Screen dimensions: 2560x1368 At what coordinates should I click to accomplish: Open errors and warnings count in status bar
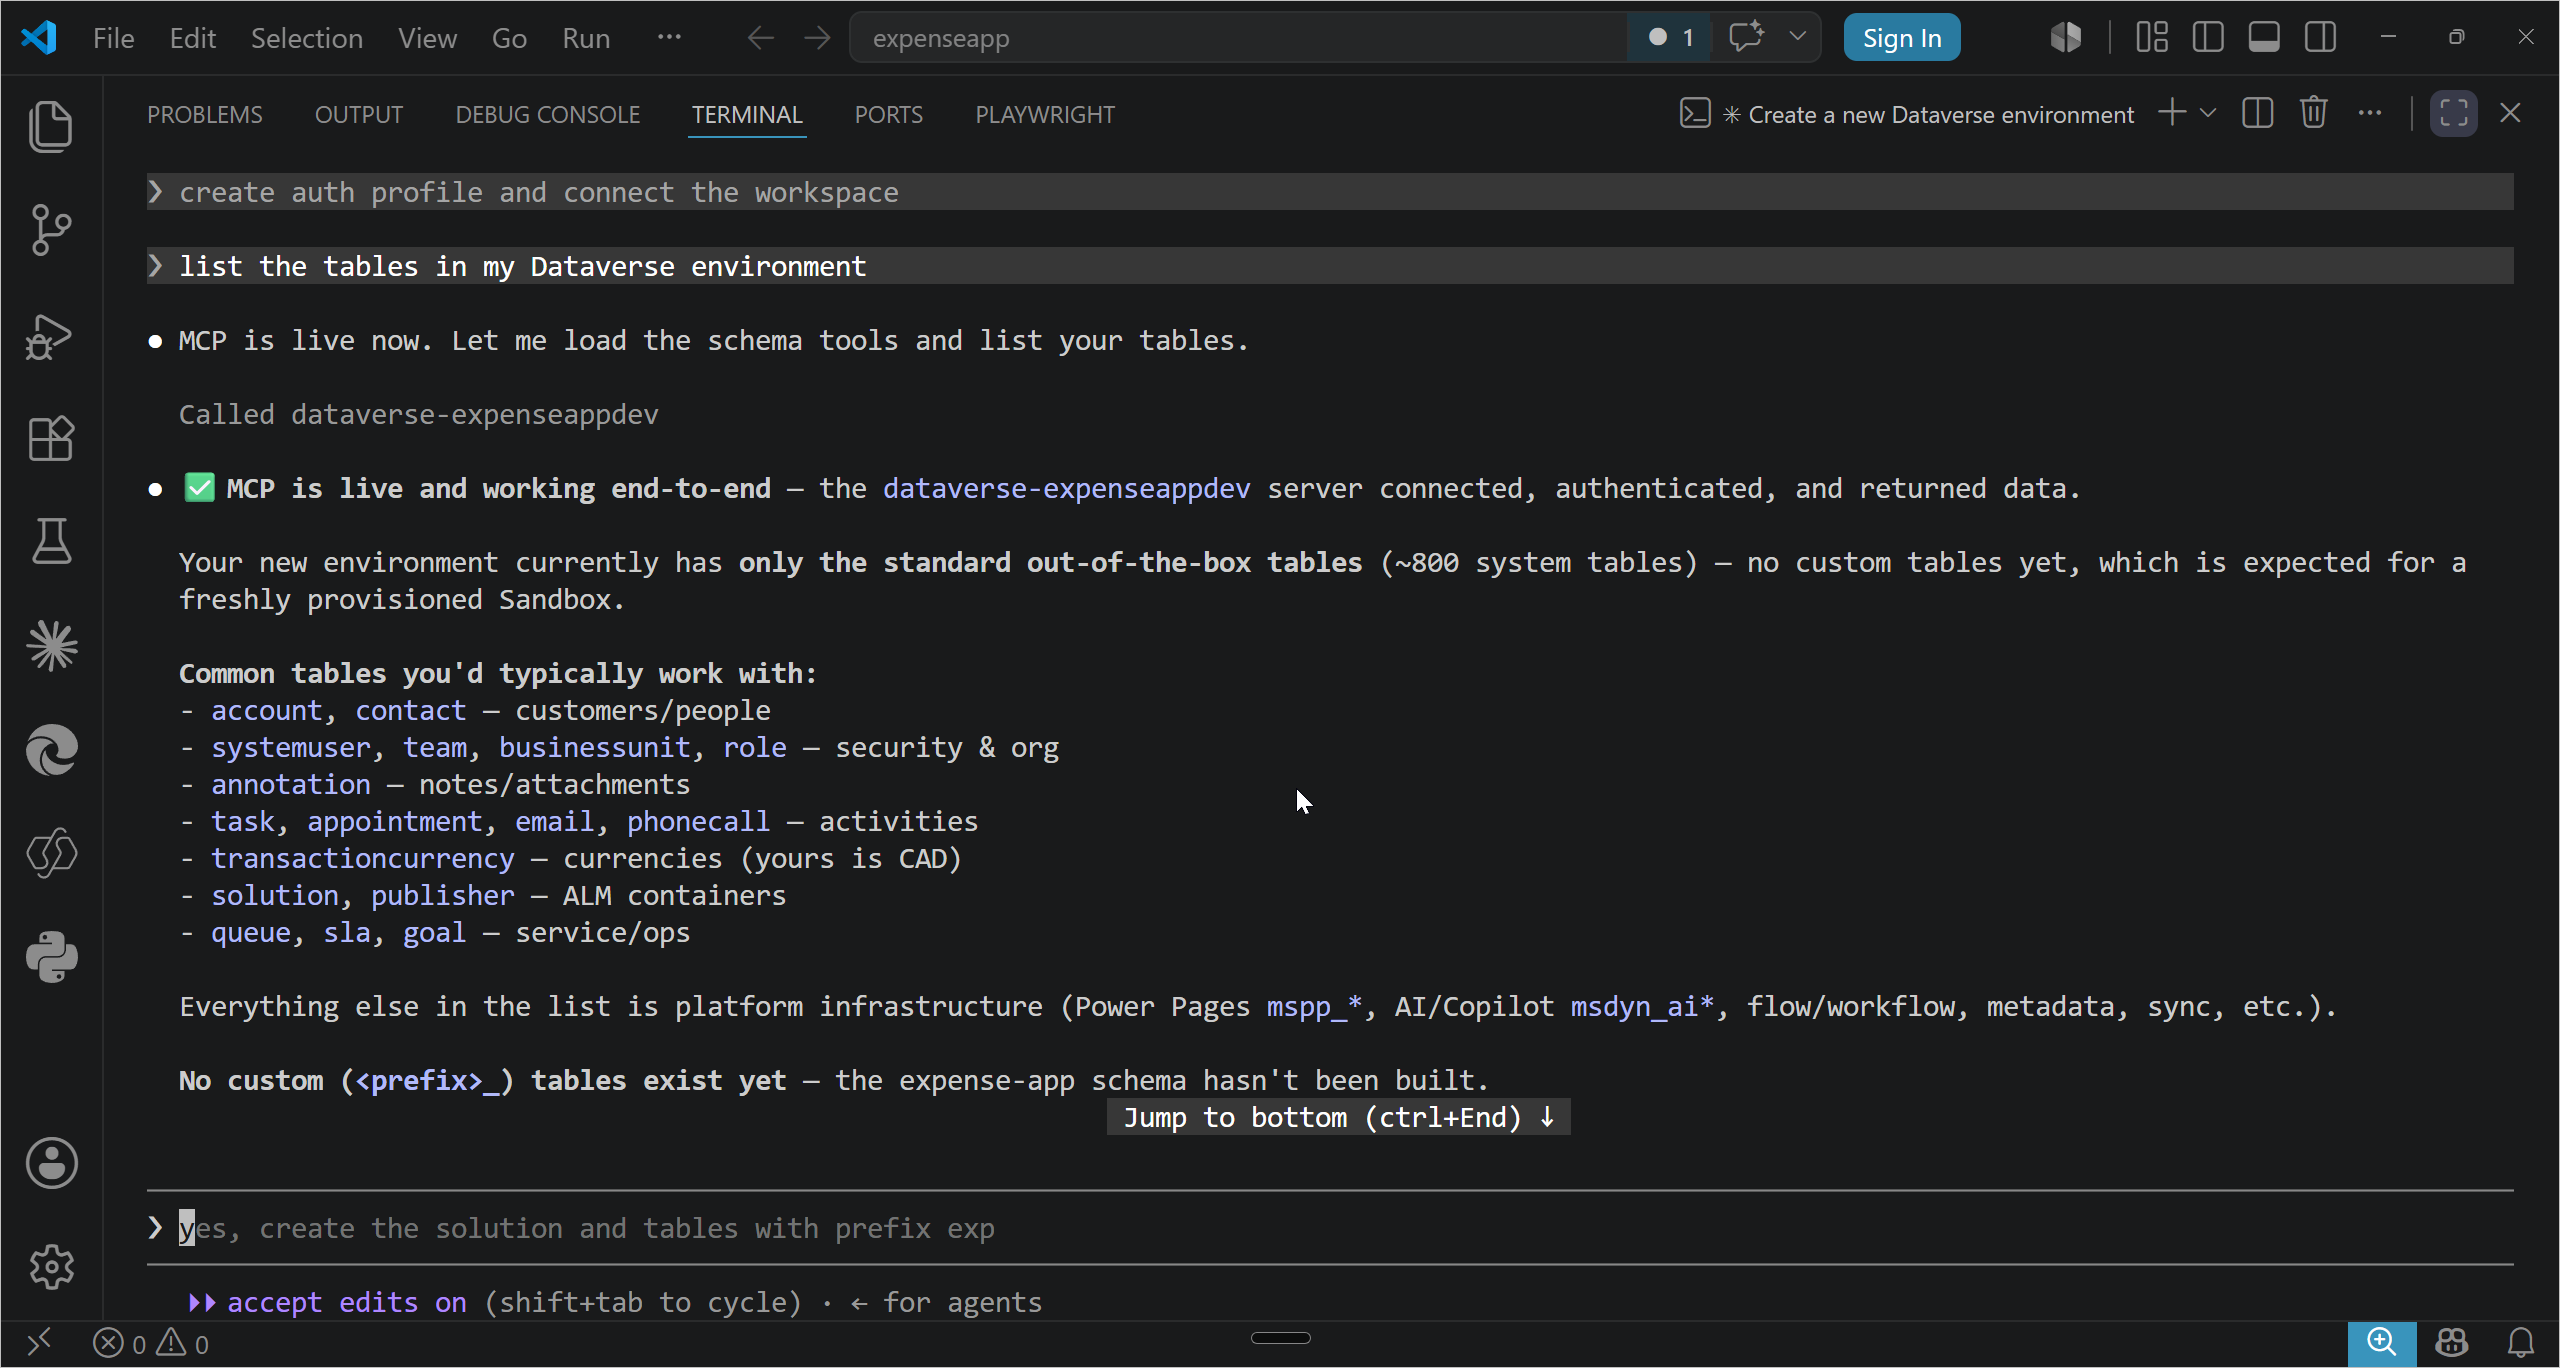click(151, 1343)
